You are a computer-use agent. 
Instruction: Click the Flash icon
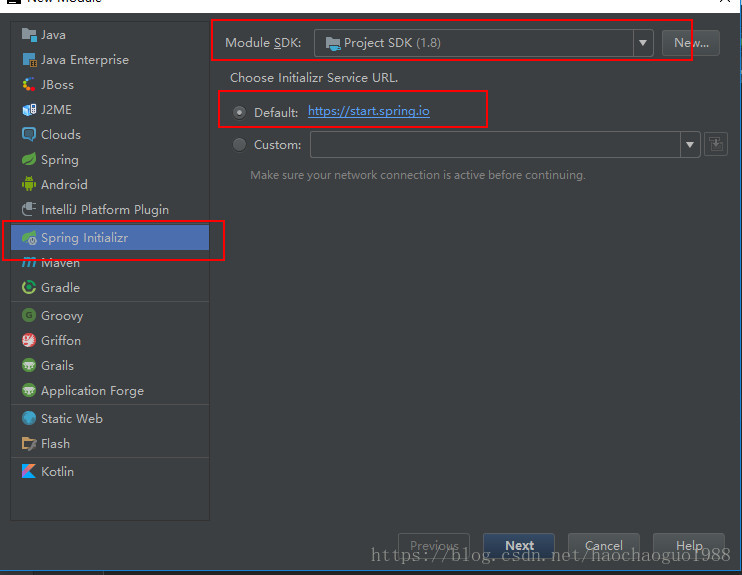click(x=29, y=443)
